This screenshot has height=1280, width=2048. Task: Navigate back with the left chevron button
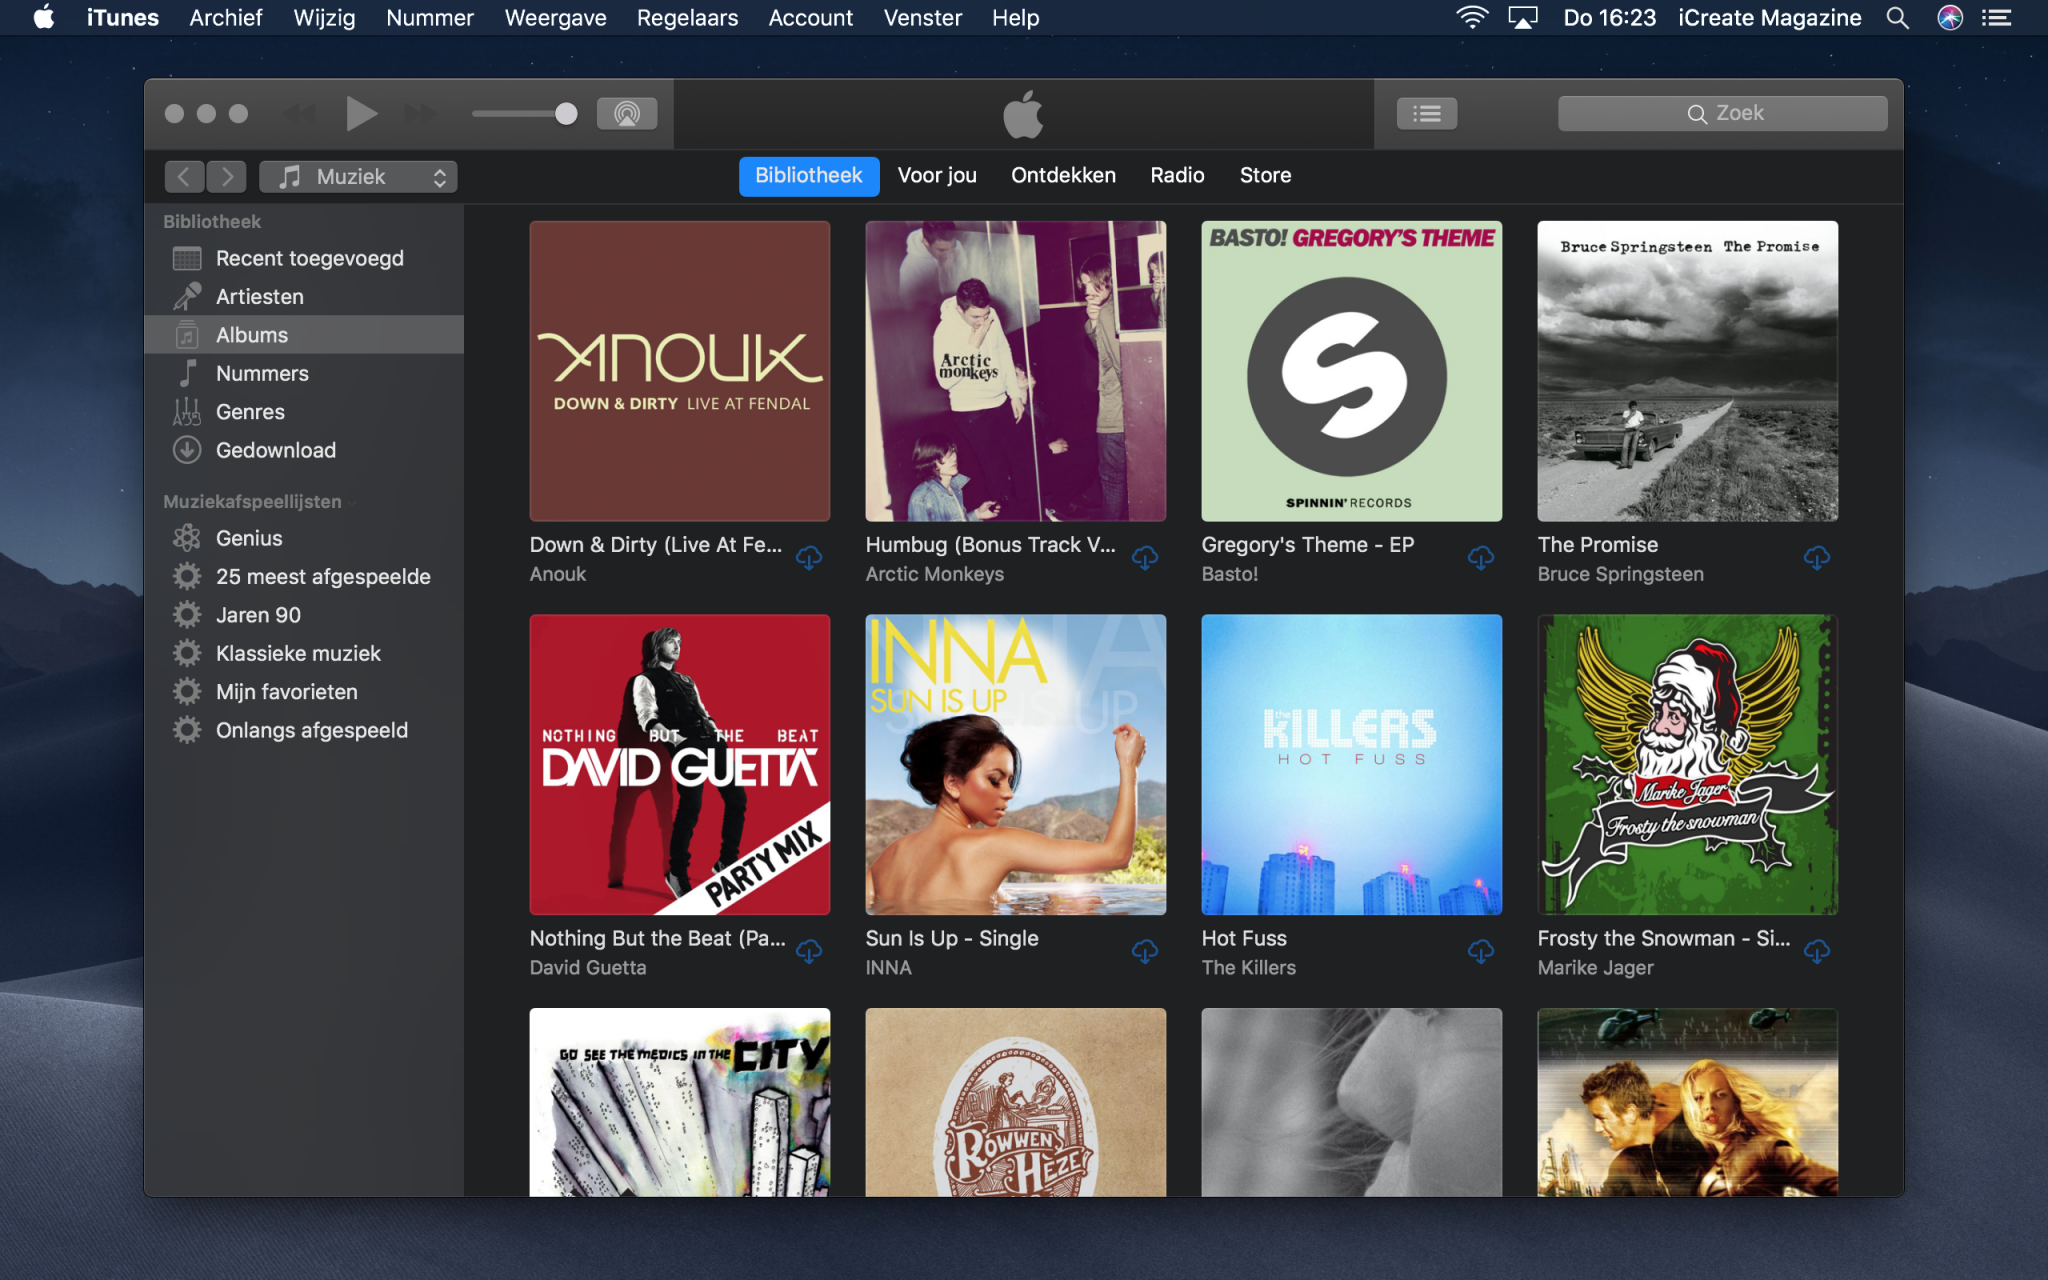[184, 177]
